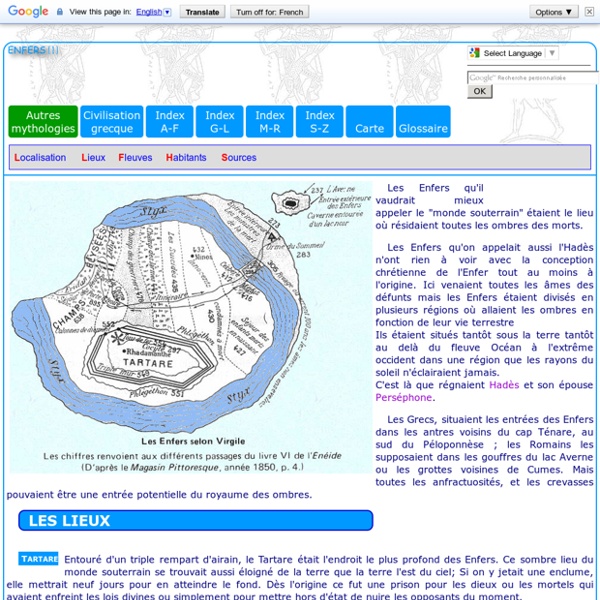Turn off translation for French
The height and width of the screenshot is (600, 600).
click(x=272, y=13)
